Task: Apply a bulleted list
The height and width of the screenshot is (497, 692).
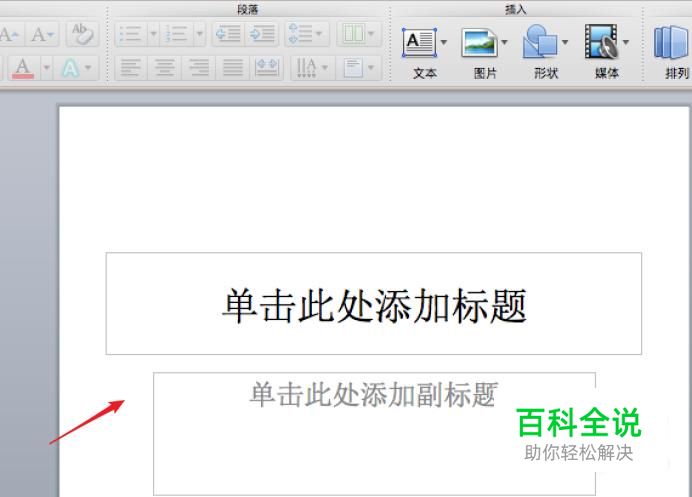Action: coord(131,34)
